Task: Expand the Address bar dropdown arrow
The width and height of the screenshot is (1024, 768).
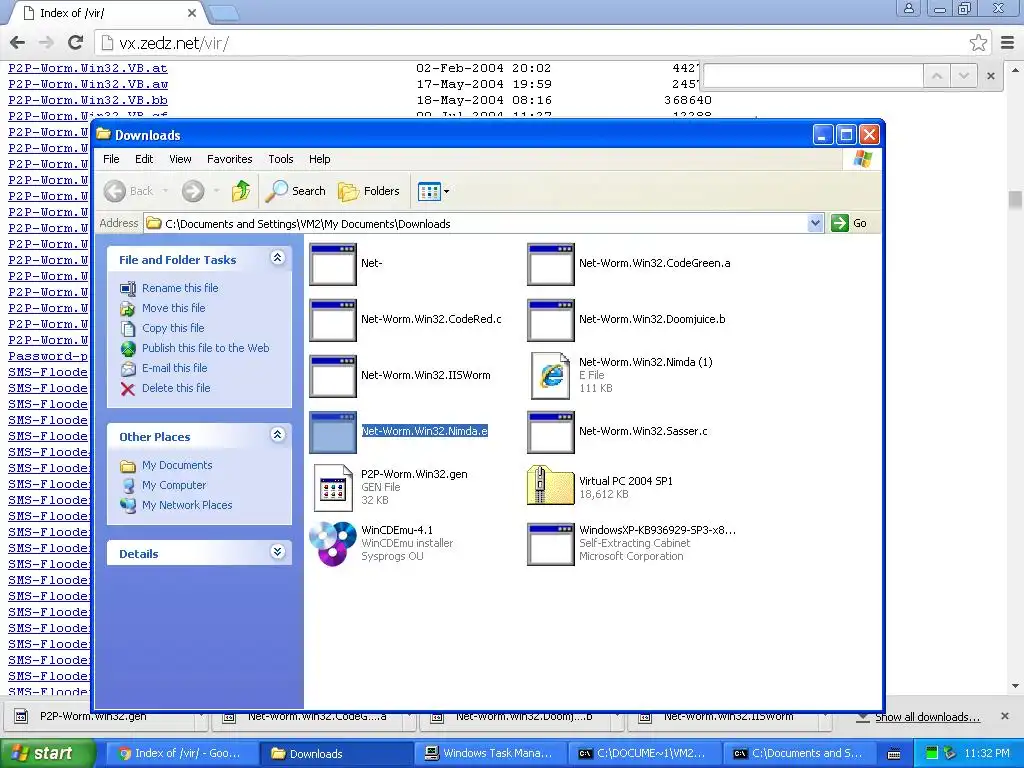Action: point(815,223)
